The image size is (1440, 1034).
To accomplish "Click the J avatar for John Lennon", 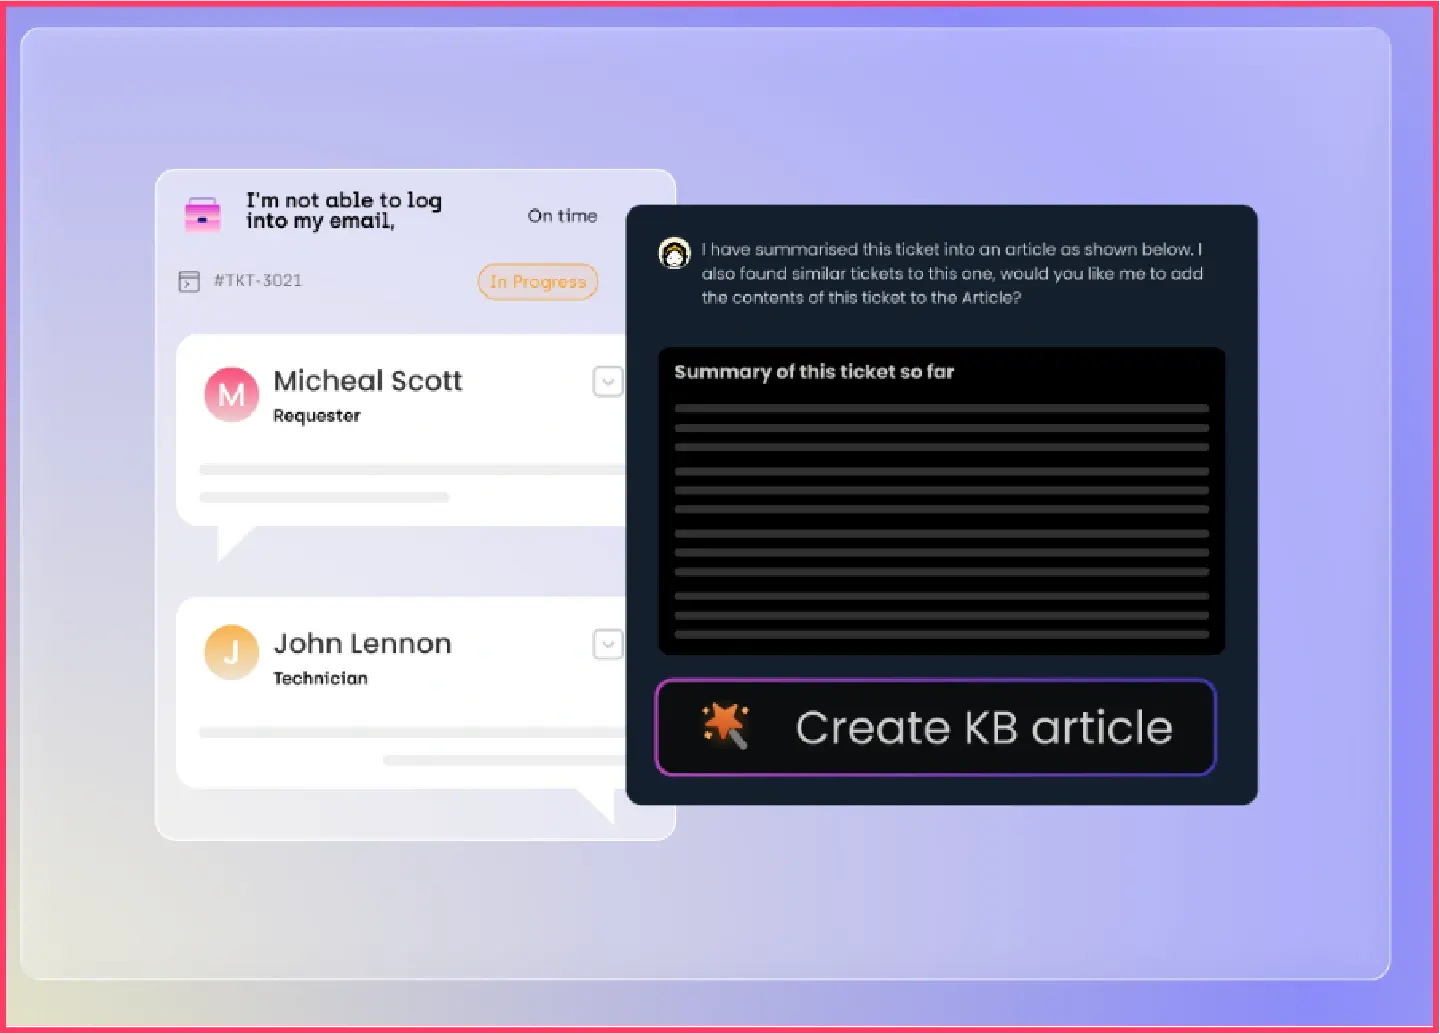I will [232, 652].
